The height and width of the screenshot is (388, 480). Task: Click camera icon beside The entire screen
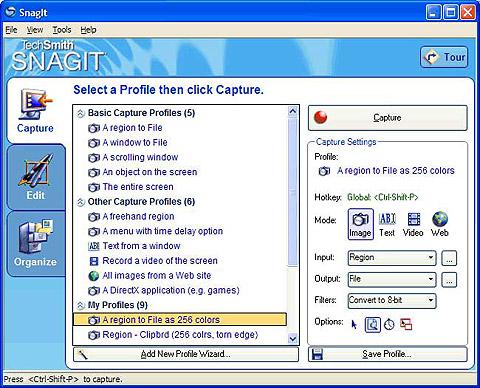pos(94,187)
